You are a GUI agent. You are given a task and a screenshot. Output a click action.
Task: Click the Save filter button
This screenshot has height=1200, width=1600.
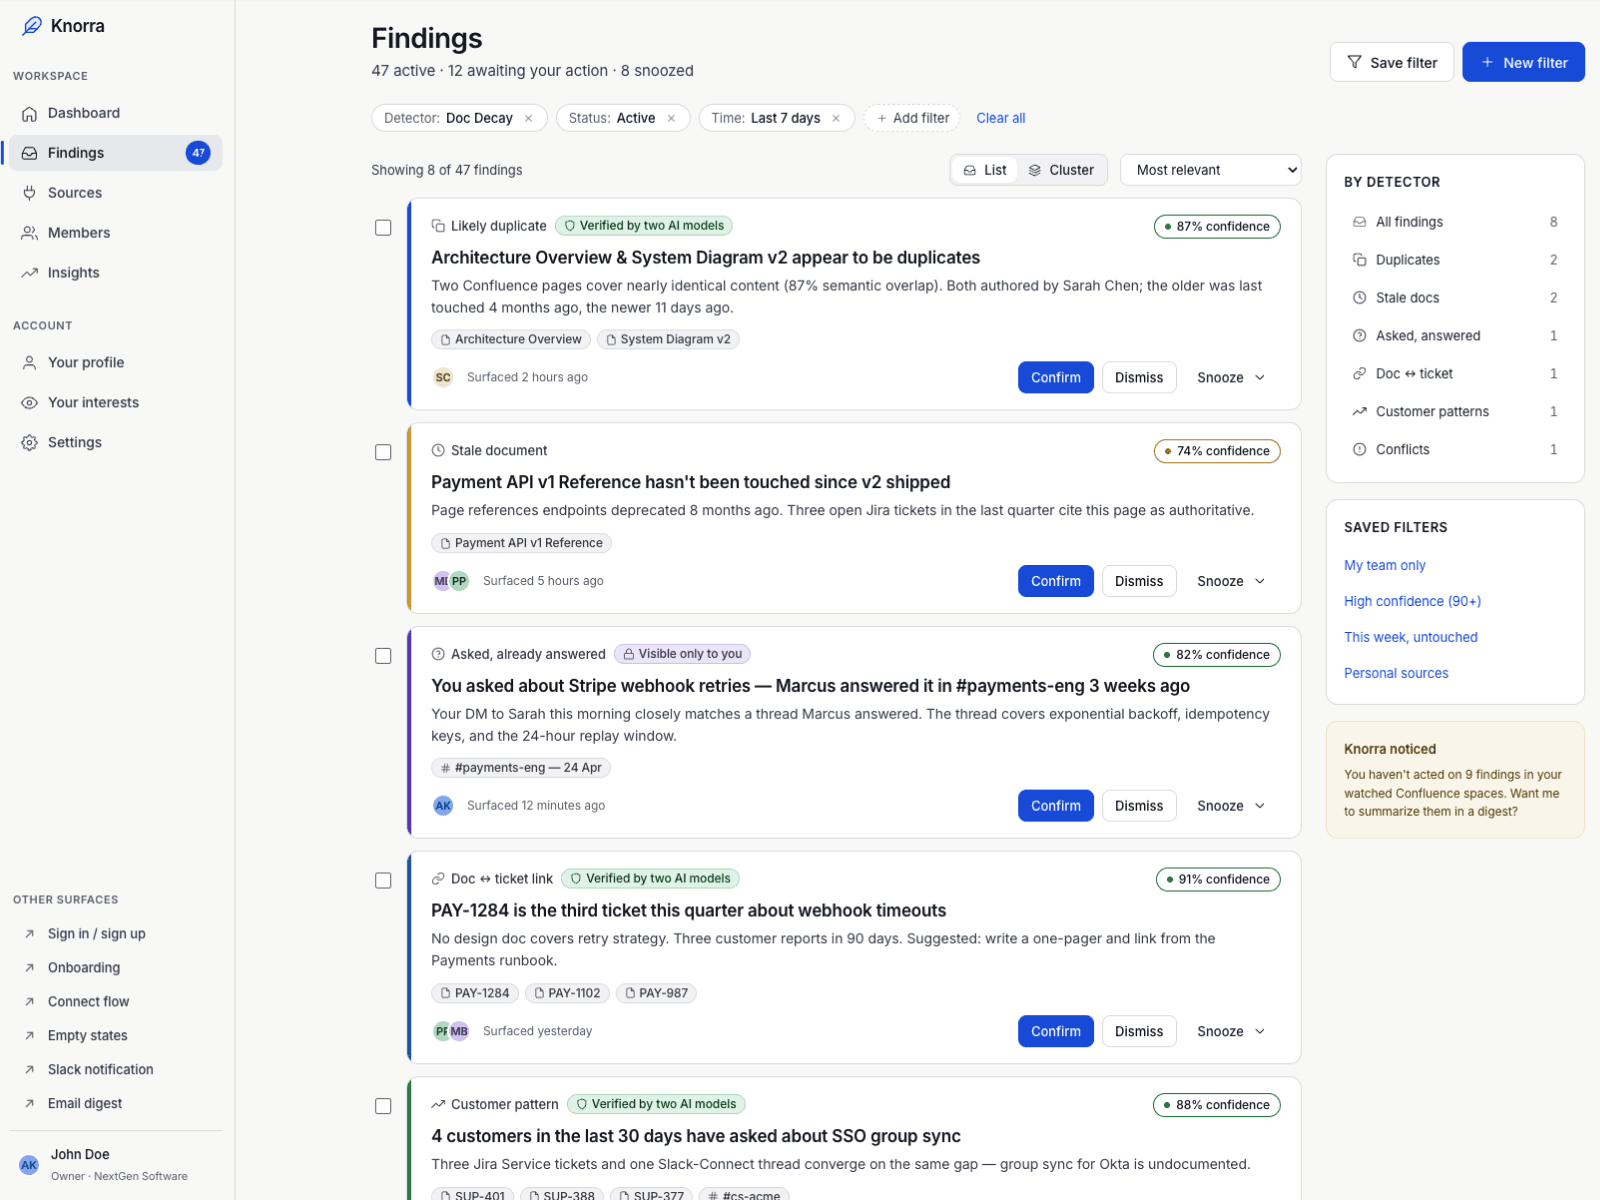click(1392, 62)
